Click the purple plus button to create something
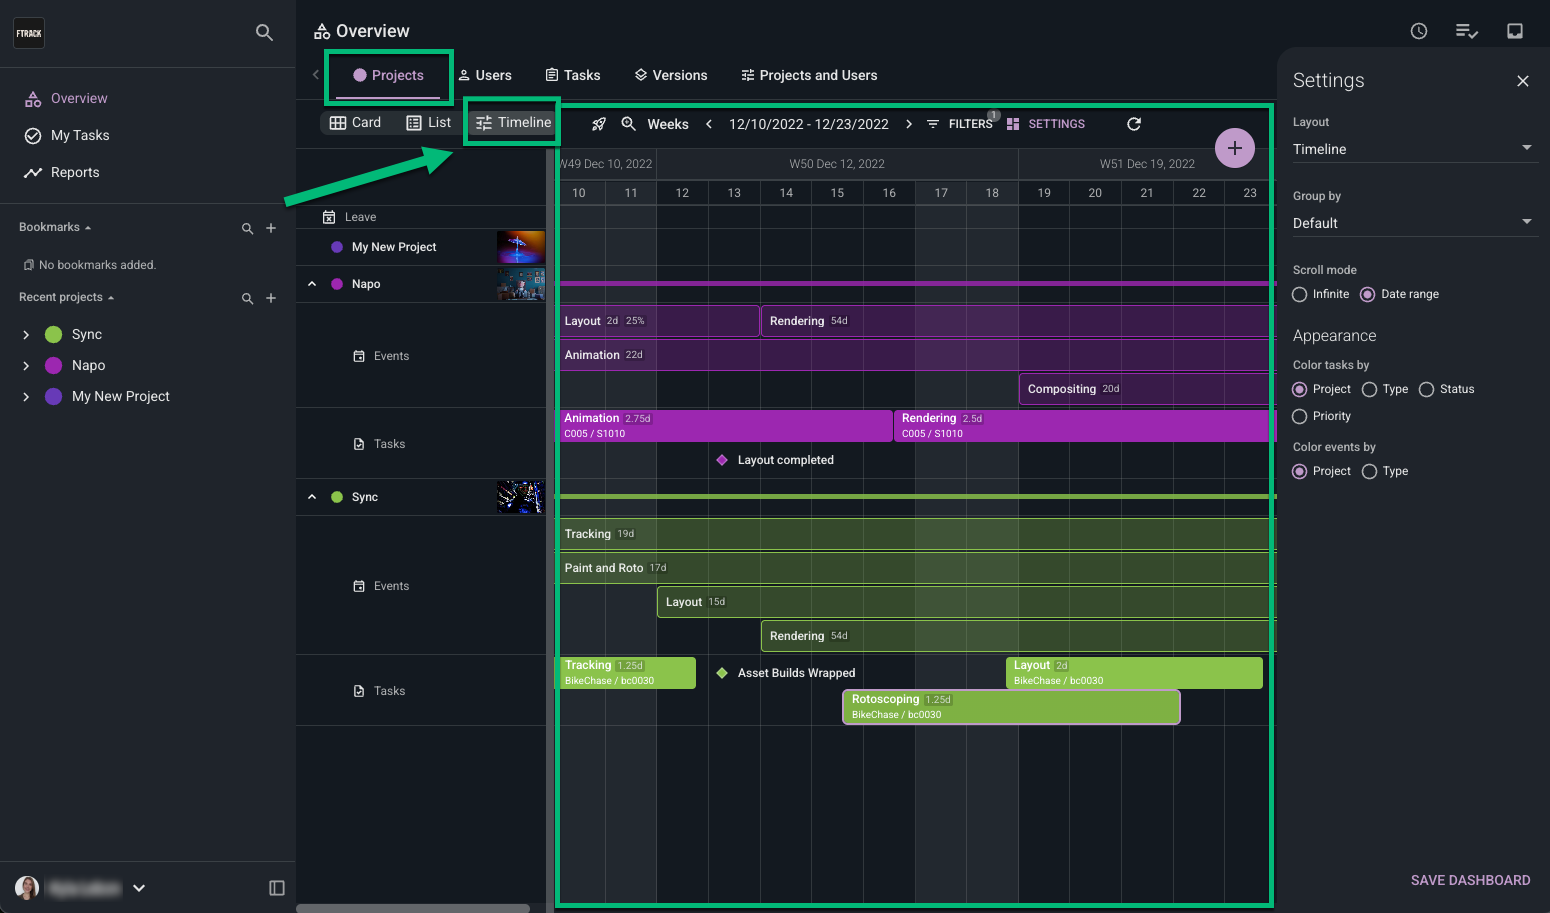Image resolution: width=1550 pixels, height=913 pixels. tap(1235, 147)
